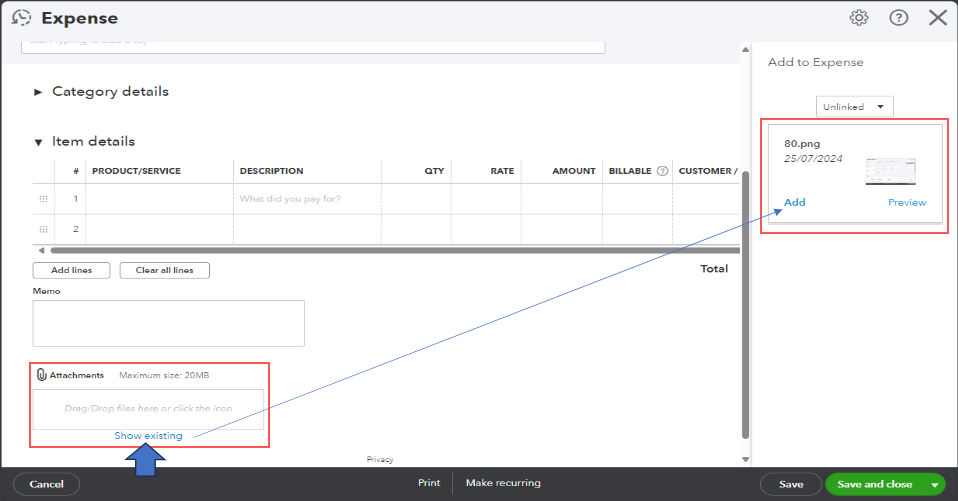Click the Print option
This screenshot has width=958, height=501.
tap(429, 483)
